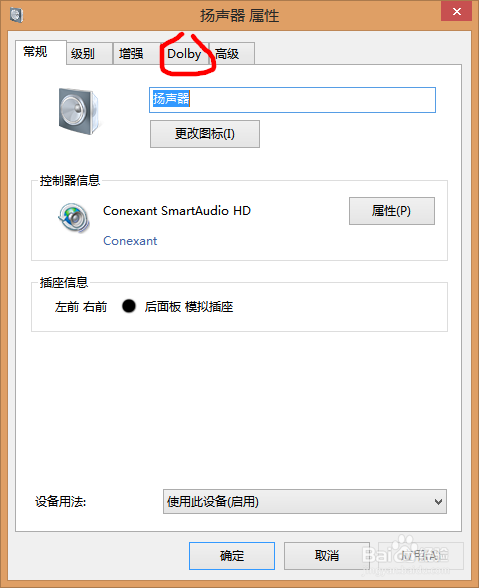Click the 更改图标(I) button
The height and width of the screenshot is (588, 479).
pyautogui.click(x=205, y=134)
